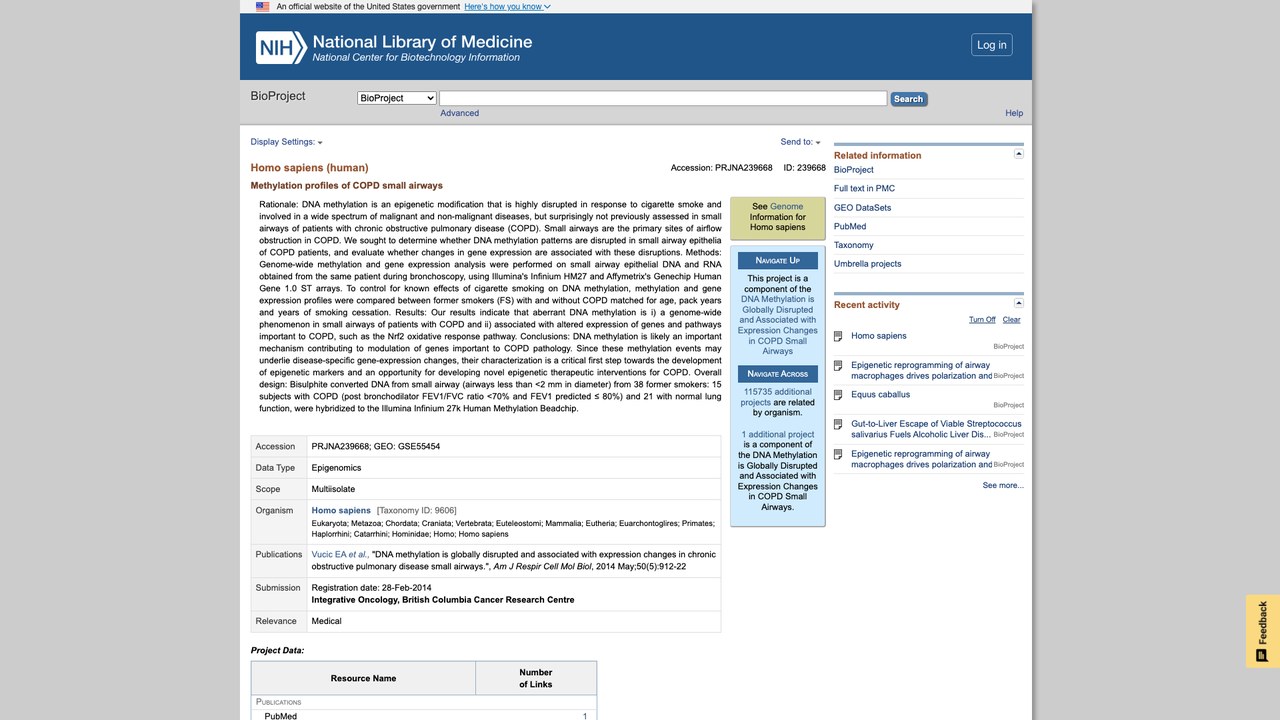Image resolution: width=1280 pixels, height=720 pixels.
Task: Expand the Display Settings menu
Action: tap(286, 142)
